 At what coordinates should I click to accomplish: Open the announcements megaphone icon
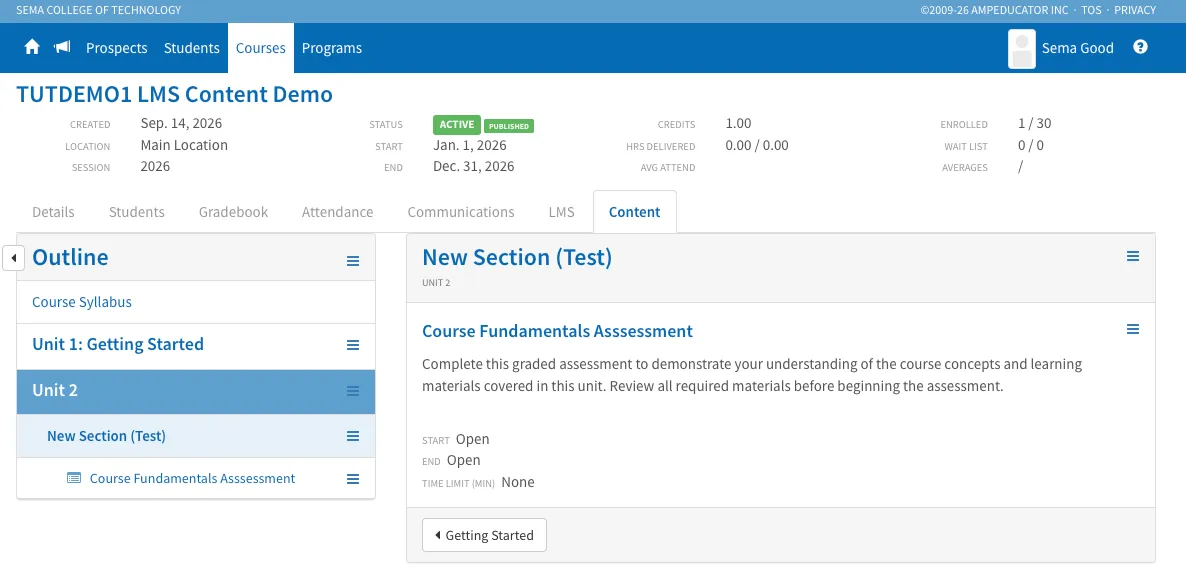tap(62, 48)
